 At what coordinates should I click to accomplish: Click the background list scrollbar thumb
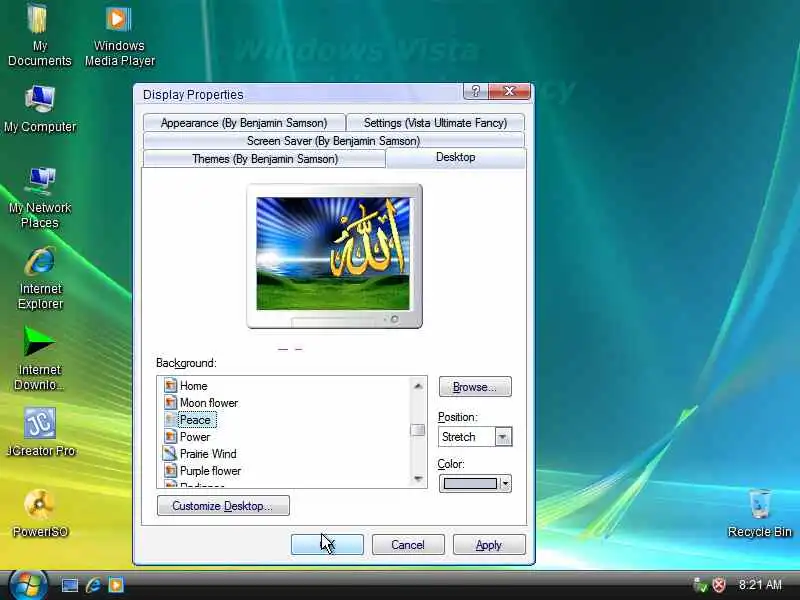pos(417,430)
